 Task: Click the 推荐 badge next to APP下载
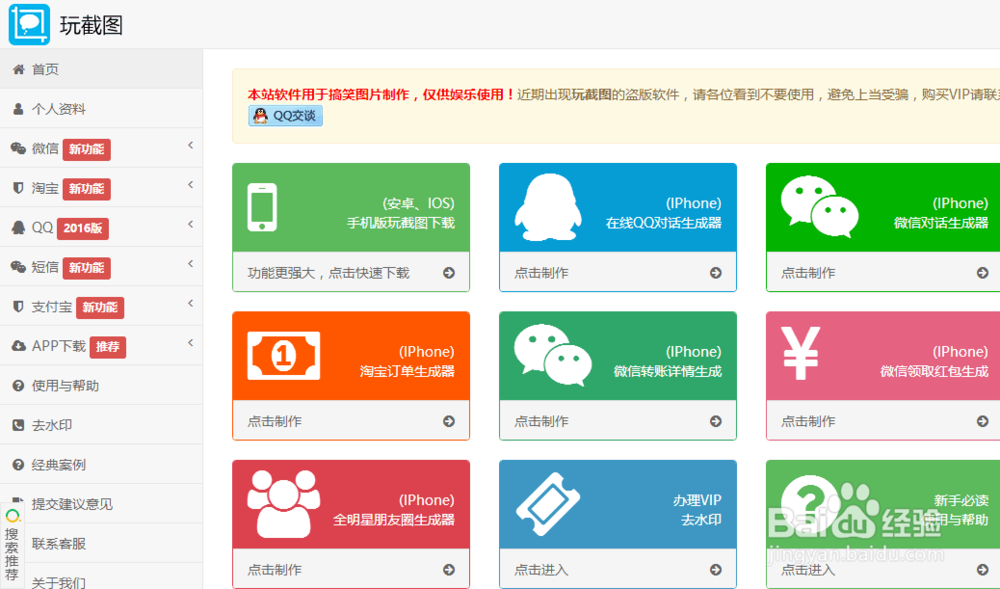(108, 347)
